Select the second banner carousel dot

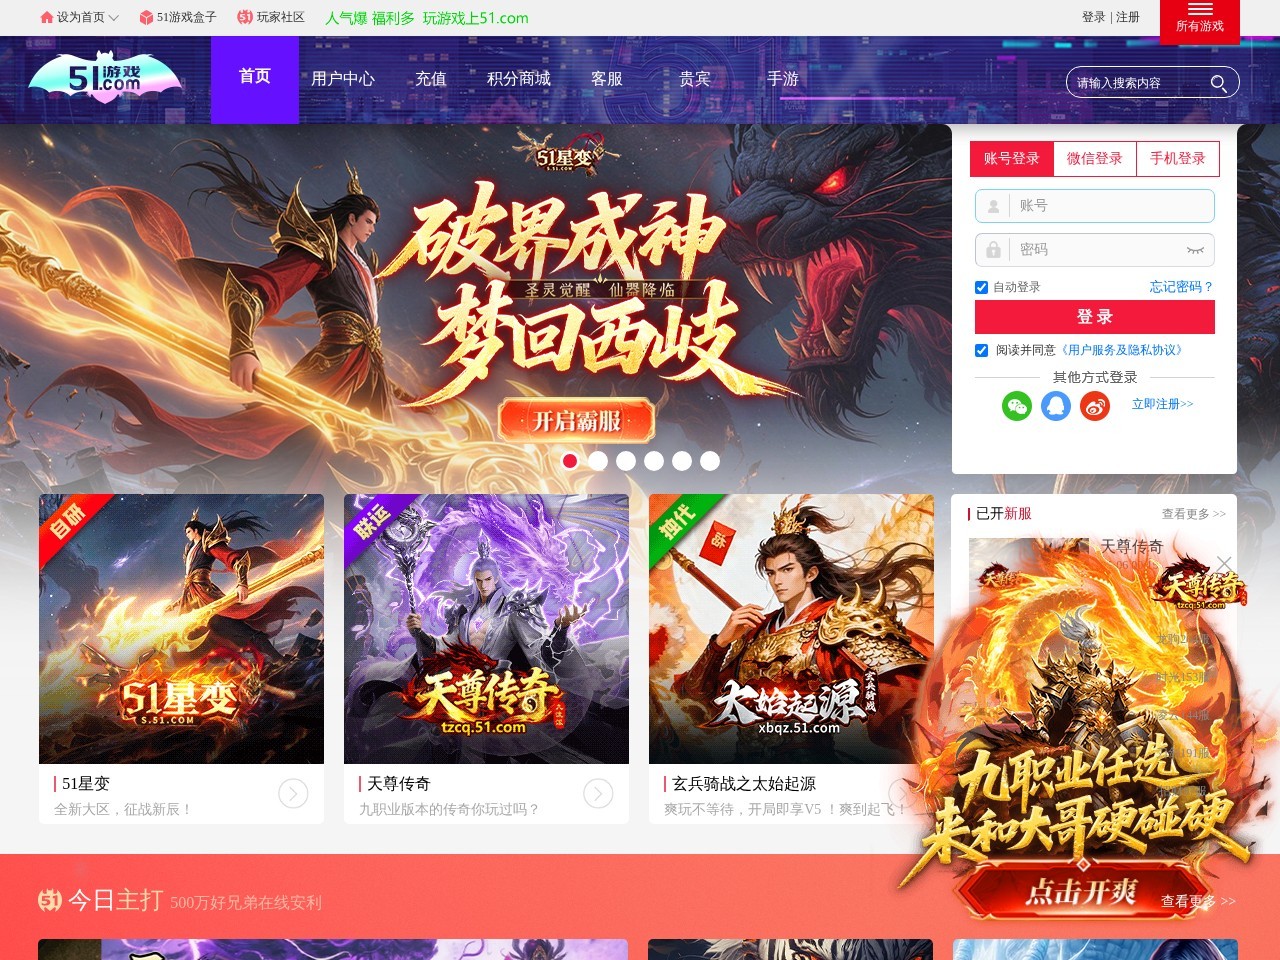tap(598, 461)
